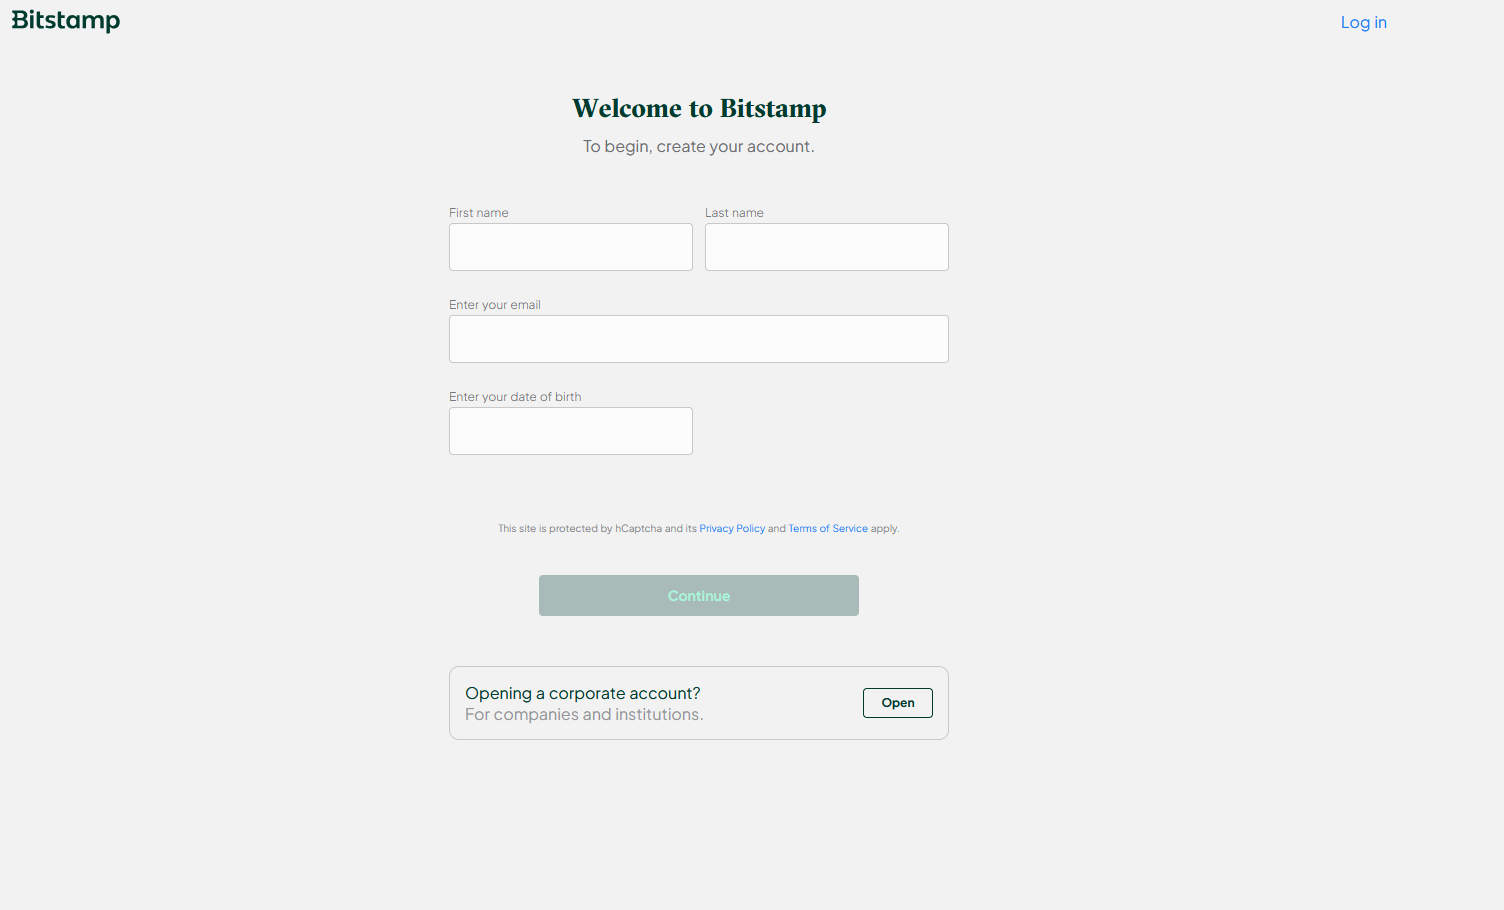Focus the First name field
The height and width of the screenshot is (910, 1504).
click(x=571, y=247)
